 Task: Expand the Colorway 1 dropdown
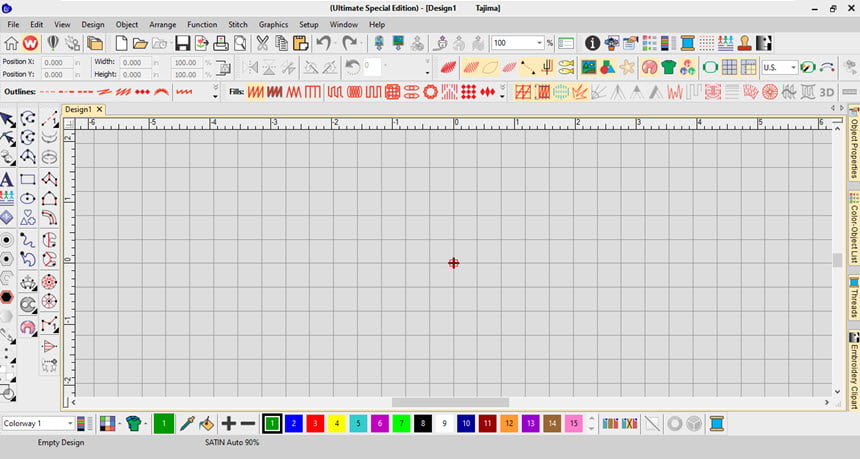click(x=70, y=424)
